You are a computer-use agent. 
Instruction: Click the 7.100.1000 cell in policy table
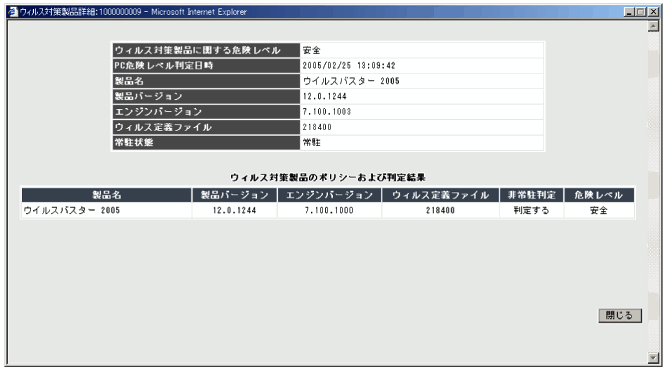point(329,210)
